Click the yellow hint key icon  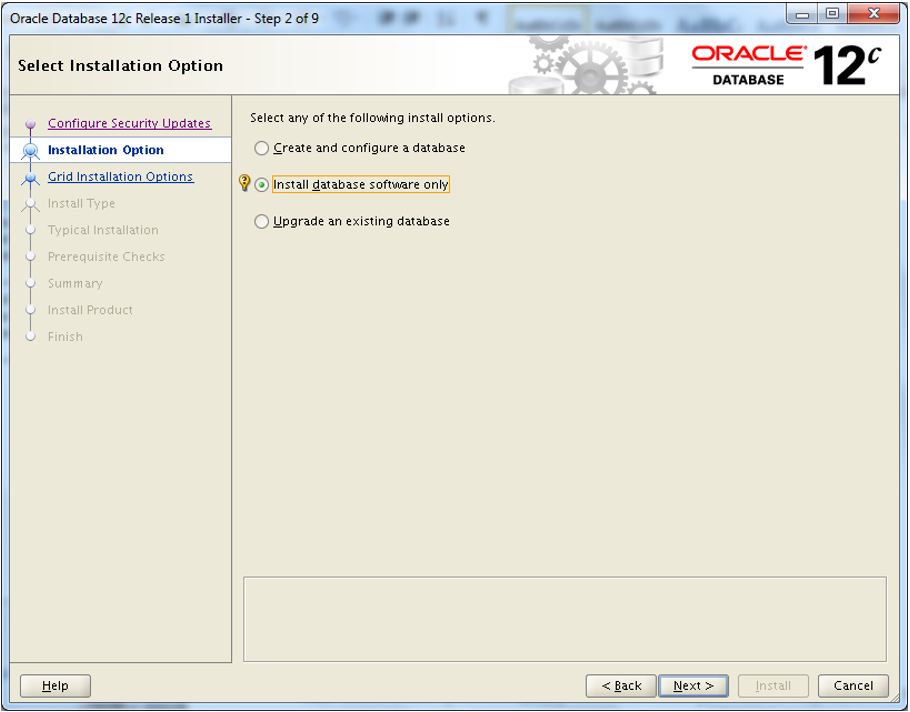click(x=244, y=183)
